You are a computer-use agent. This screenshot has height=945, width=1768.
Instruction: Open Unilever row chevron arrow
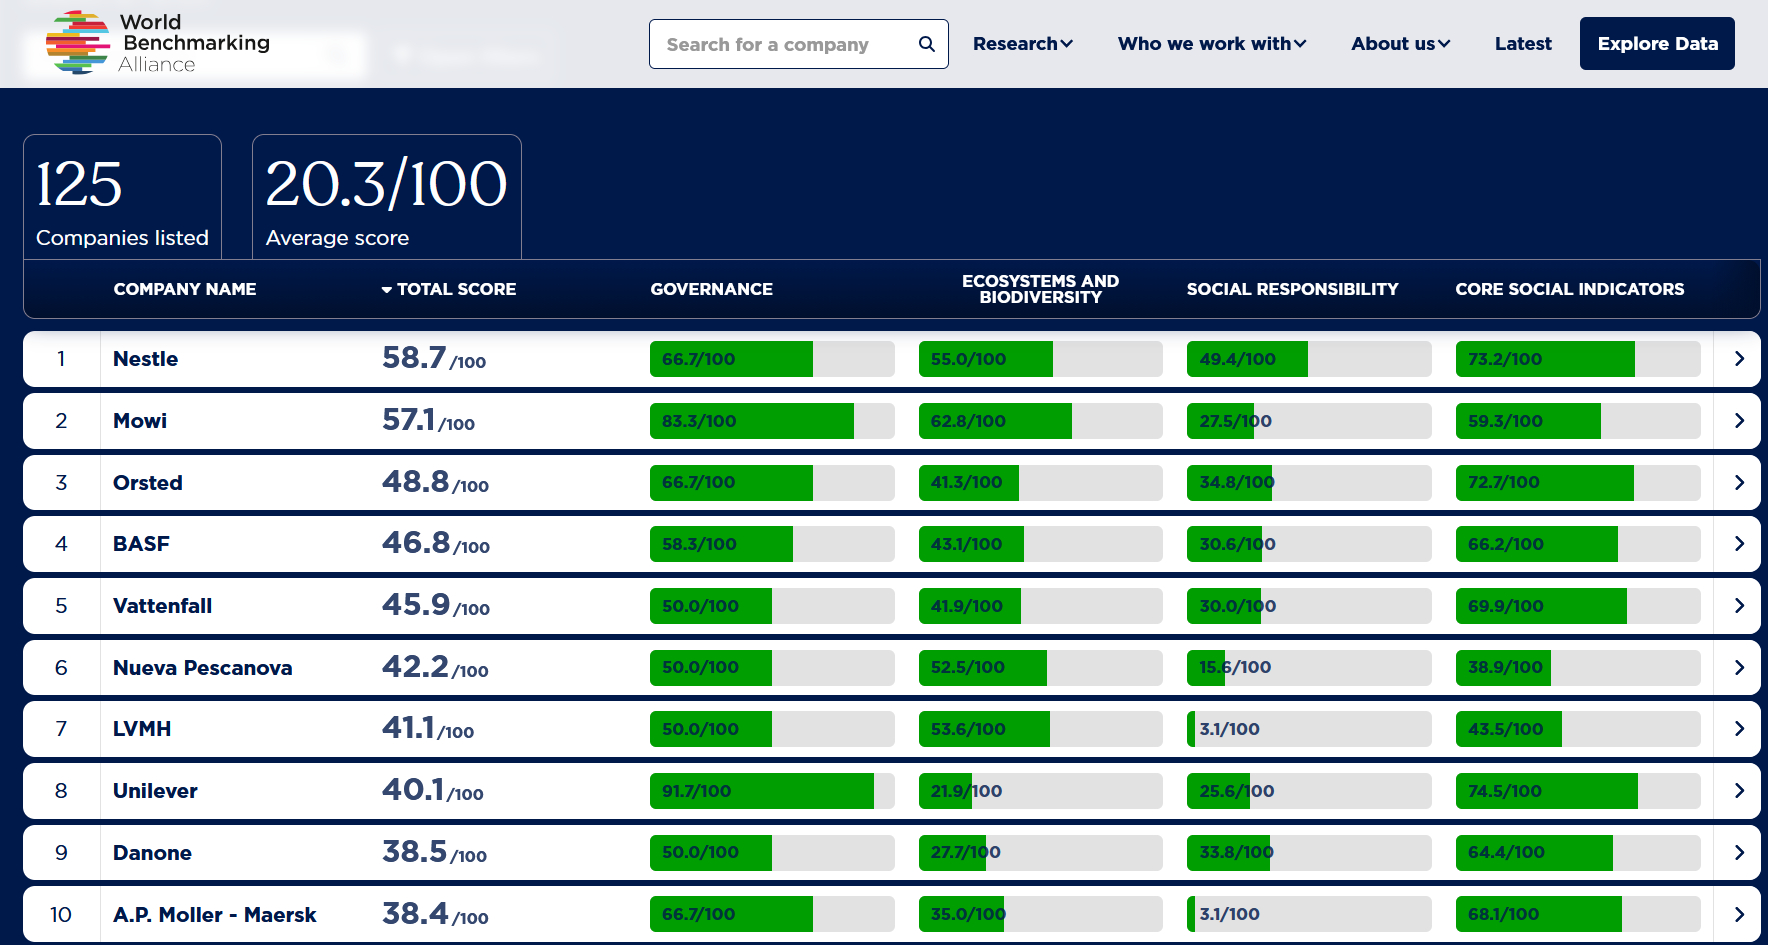tap(1738, 791)
